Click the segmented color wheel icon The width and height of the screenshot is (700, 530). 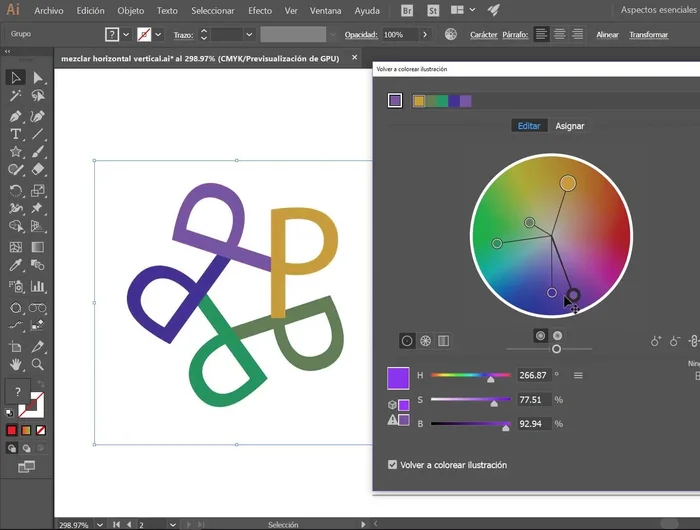pyautogui.click(x=425, y=341)
